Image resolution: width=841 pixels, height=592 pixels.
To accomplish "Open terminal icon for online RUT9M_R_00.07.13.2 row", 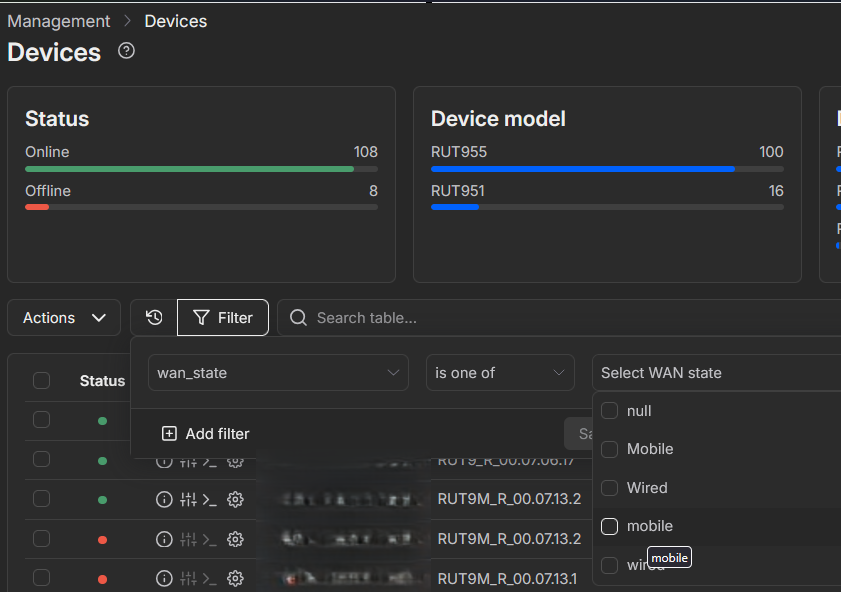I will coord(210,500).
